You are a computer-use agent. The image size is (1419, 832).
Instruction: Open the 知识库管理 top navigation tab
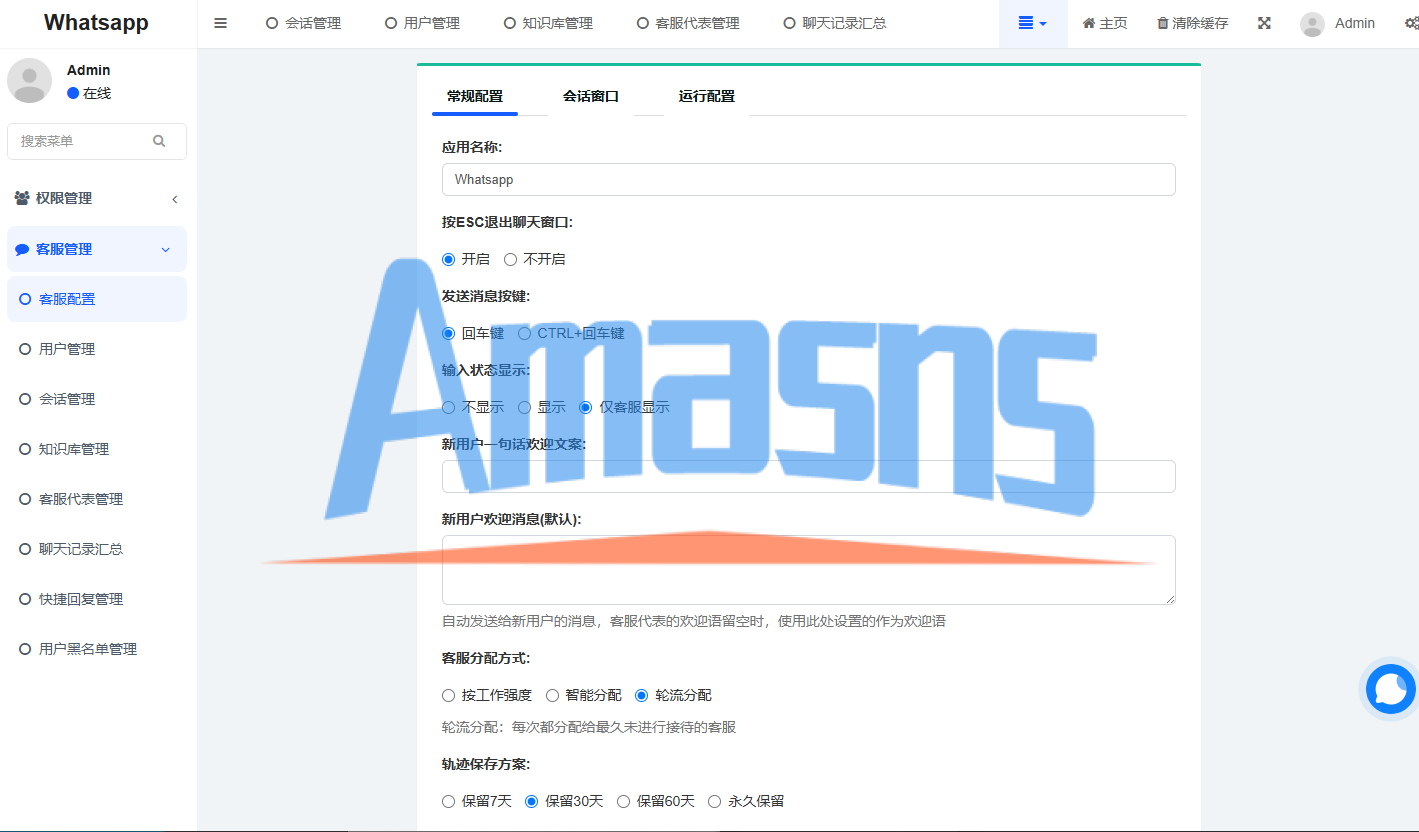click(x=549, y=23)
